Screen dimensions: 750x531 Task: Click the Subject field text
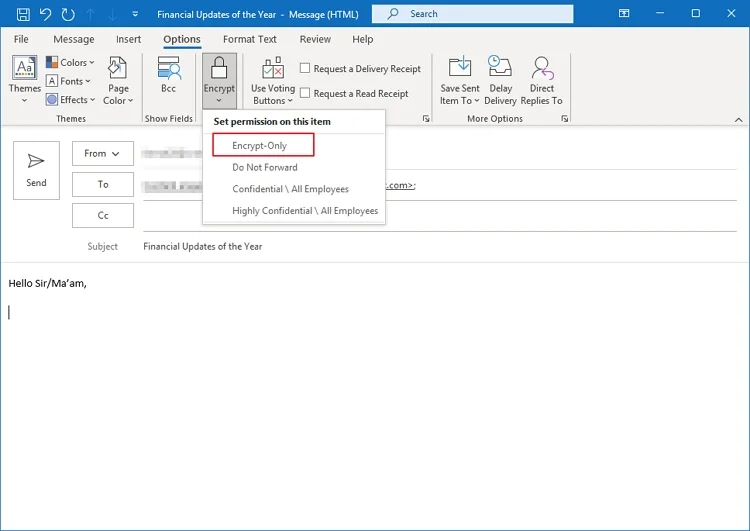tap(202, 246)
